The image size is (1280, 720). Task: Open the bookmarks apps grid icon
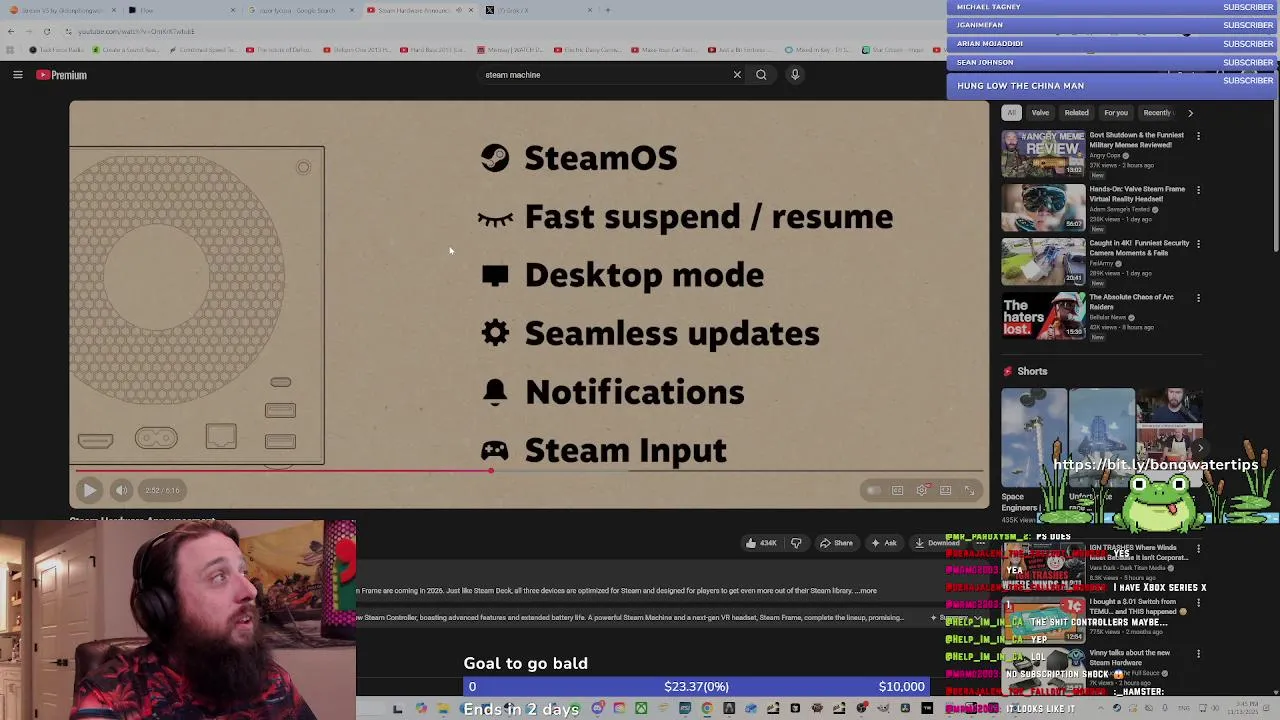pyautogui.click(x=9, y=50)
